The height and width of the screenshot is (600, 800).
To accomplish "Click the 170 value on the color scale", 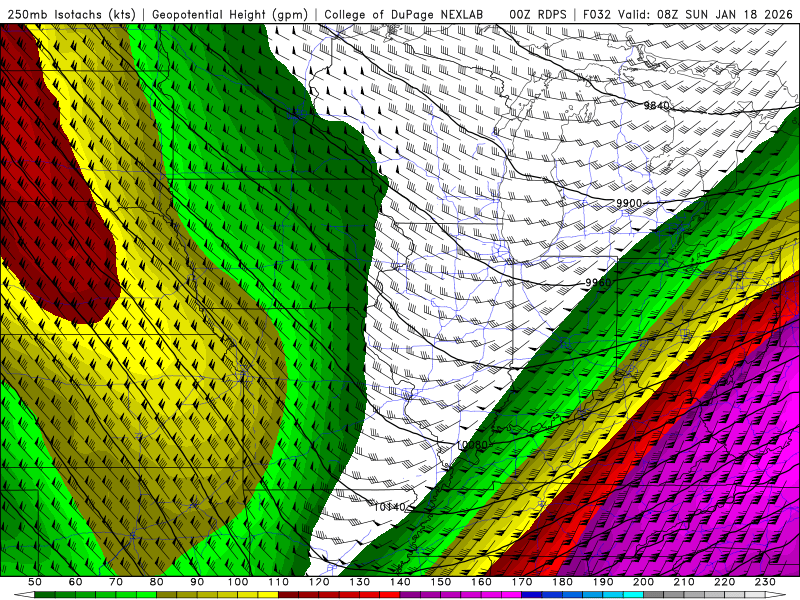I will click(x=521, y=582).
